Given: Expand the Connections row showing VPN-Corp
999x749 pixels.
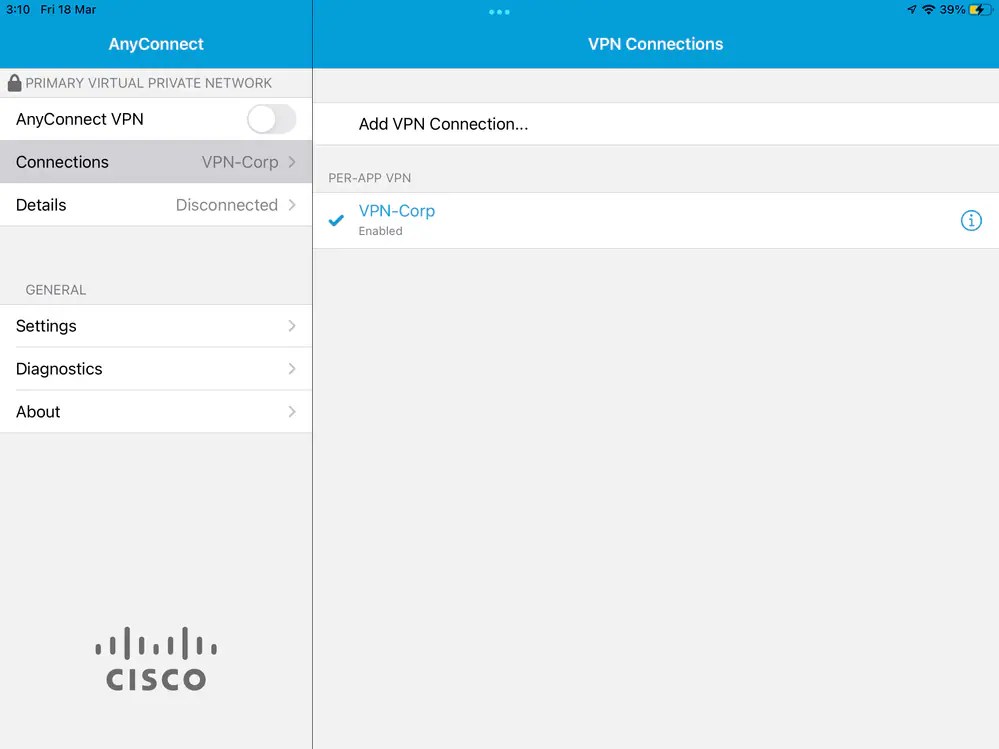Looking at the screenshot, I should [156, 162].
